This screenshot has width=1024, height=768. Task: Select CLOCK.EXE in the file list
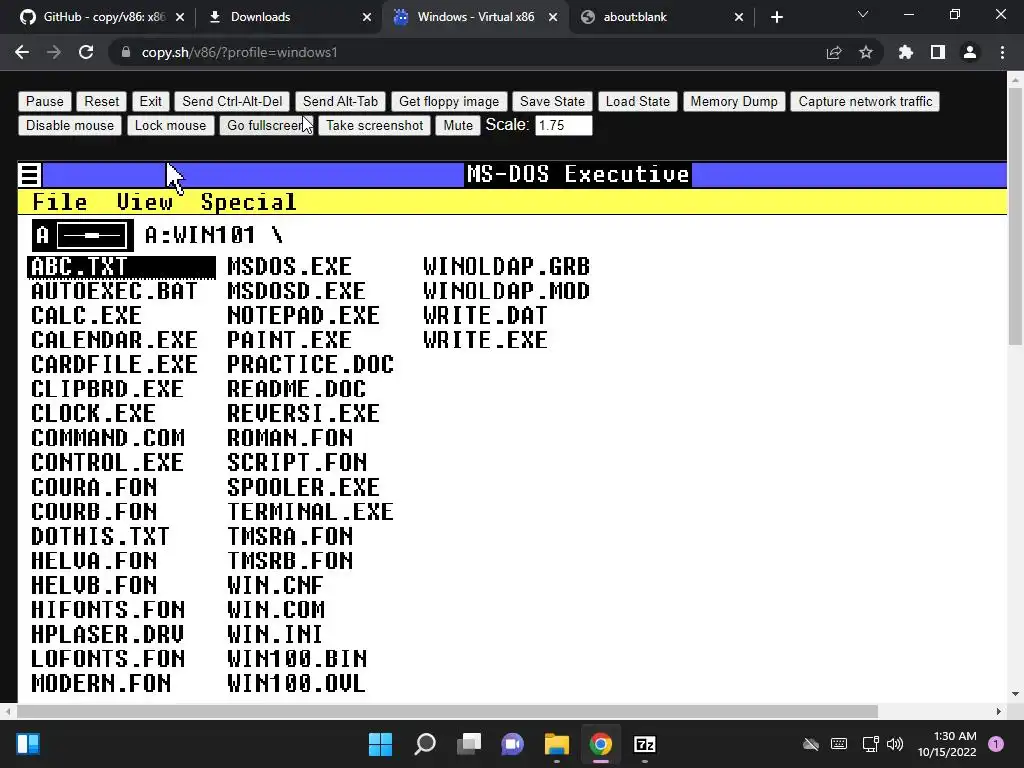coord(93,414)
